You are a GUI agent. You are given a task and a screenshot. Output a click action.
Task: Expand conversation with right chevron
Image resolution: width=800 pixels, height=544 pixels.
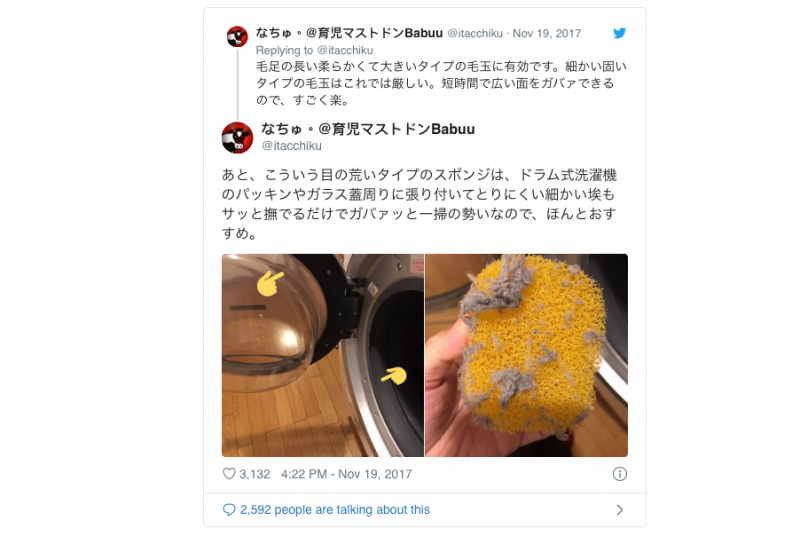click(x=619, y=510)
